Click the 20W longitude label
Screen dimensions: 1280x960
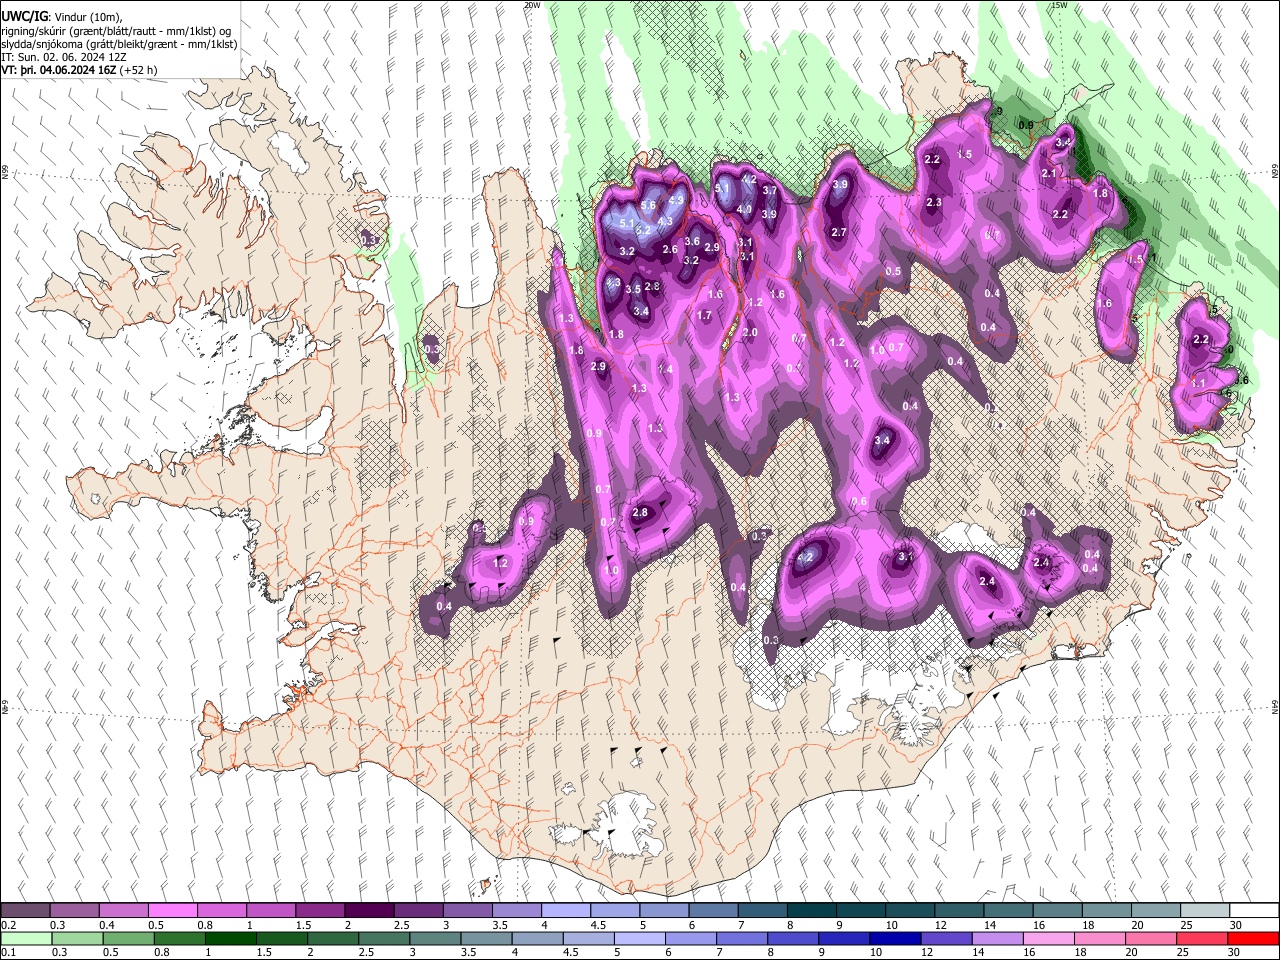(532, 5)
